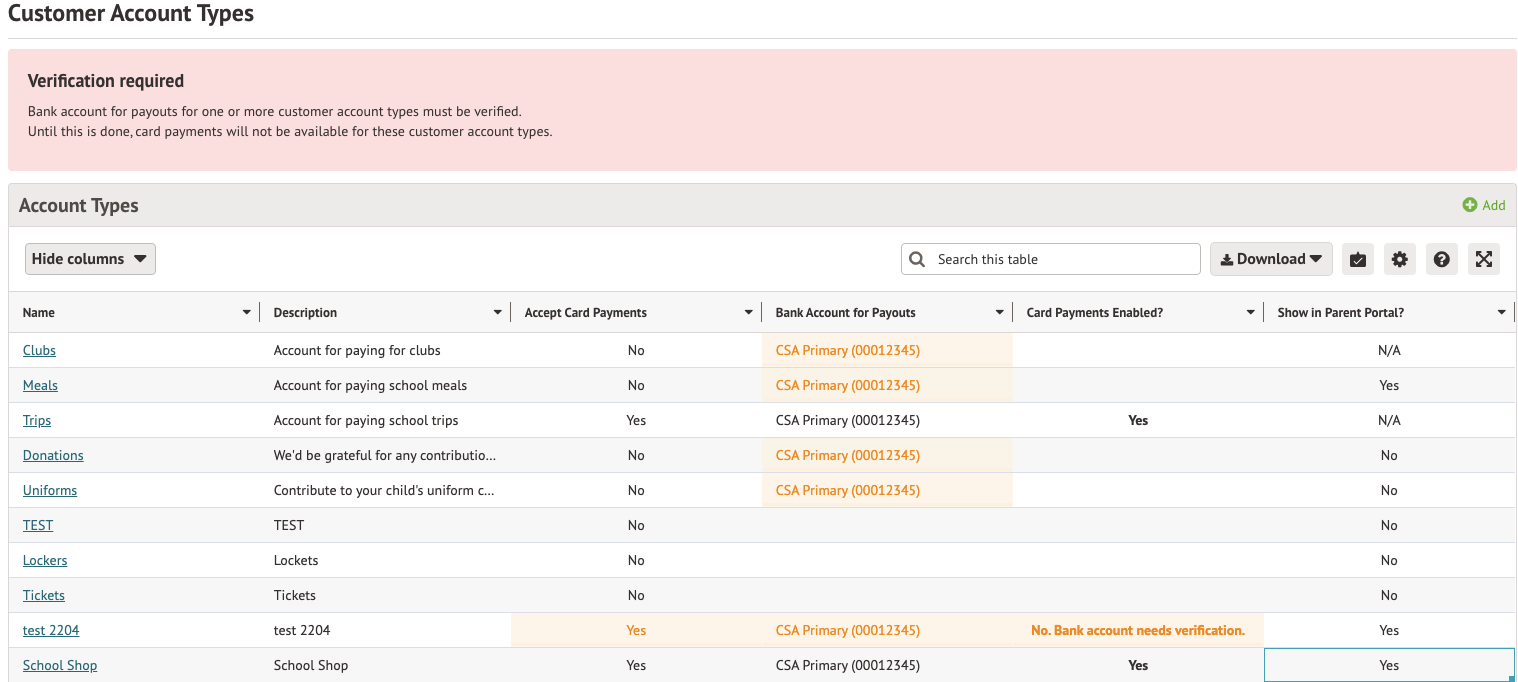Image resolution: width=1518 pixels, height=682 pixels.
Task: Open the Bank Account for Payouts column arrow
Action: click(999, 313)
